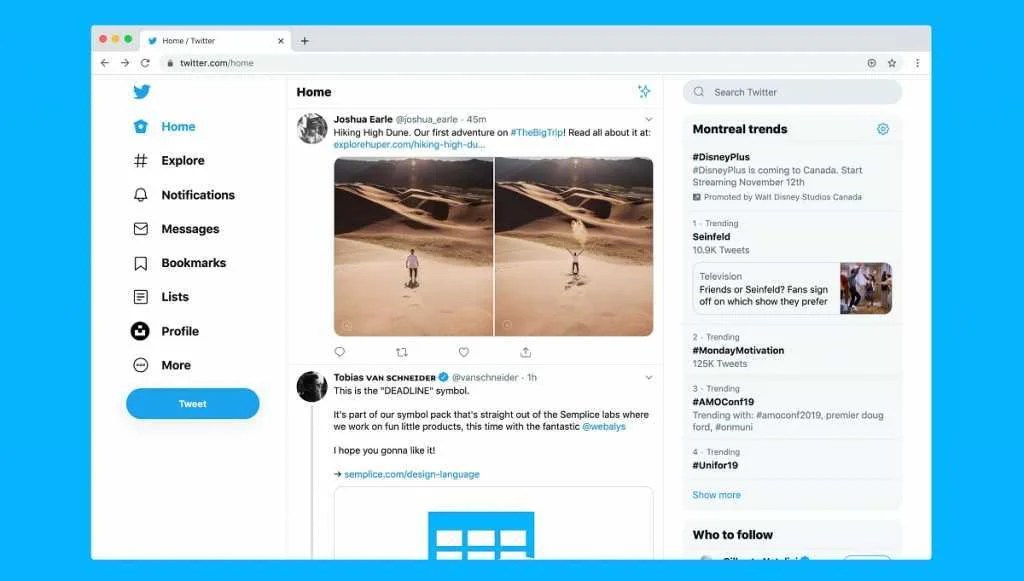Share Joshua Earle's tweet
Screen dimensions: 1024x581
click(525, 352)
